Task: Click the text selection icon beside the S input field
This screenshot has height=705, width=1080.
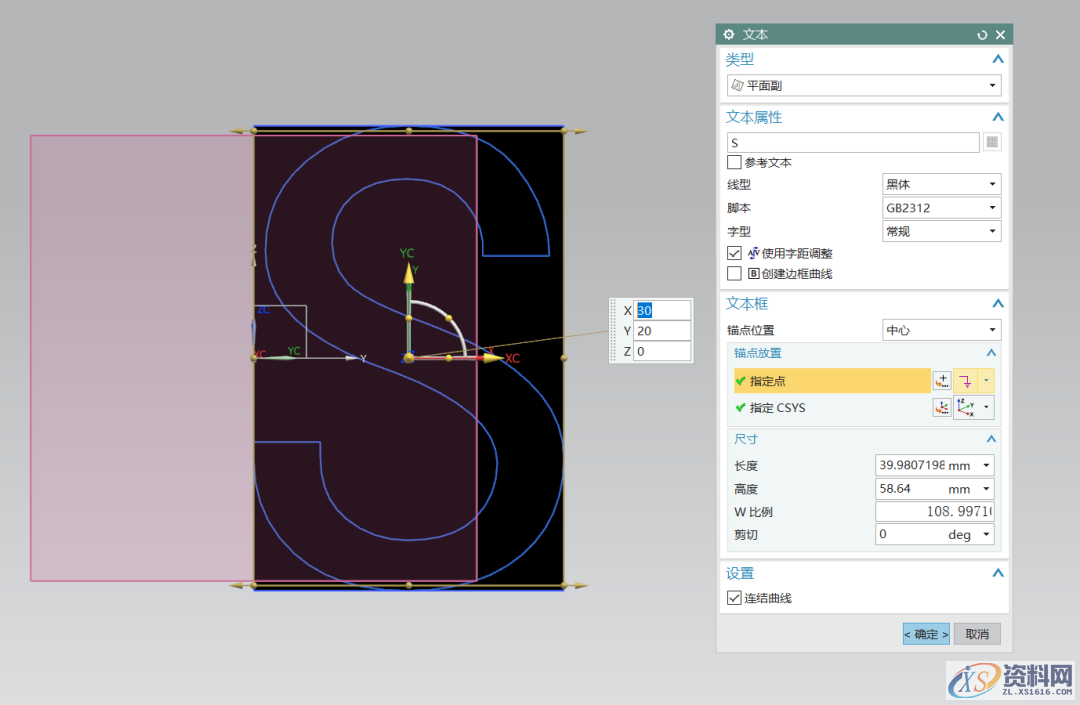Action: click(990, 142)
